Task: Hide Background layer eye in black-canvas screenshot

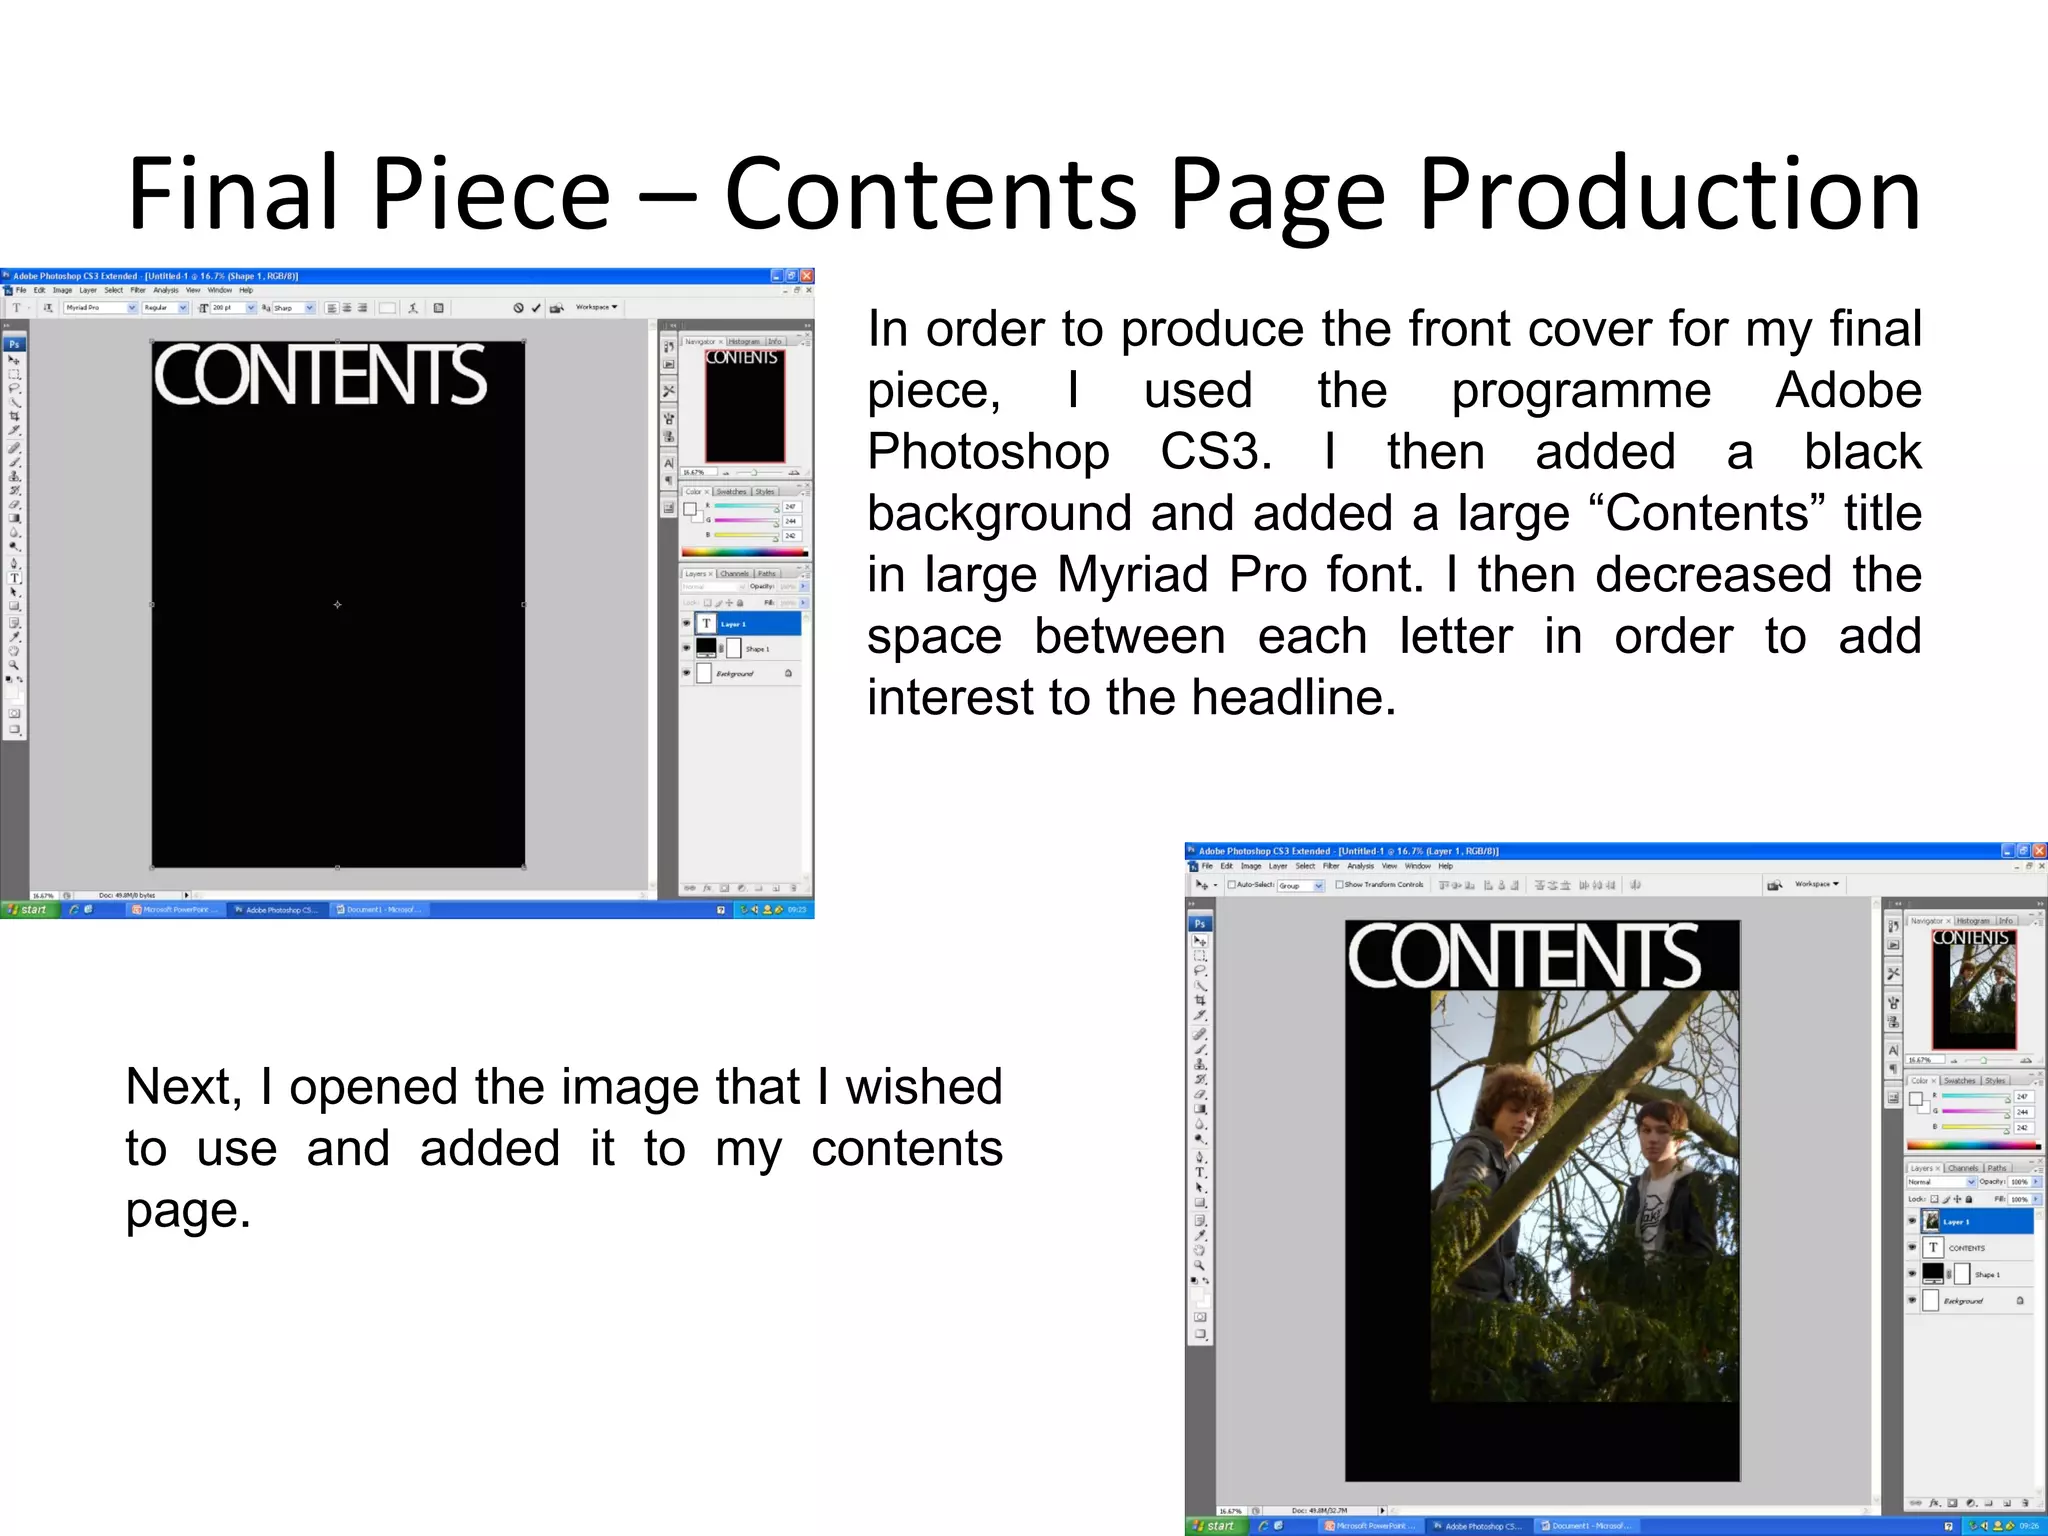Action: [x=687, y=673]
